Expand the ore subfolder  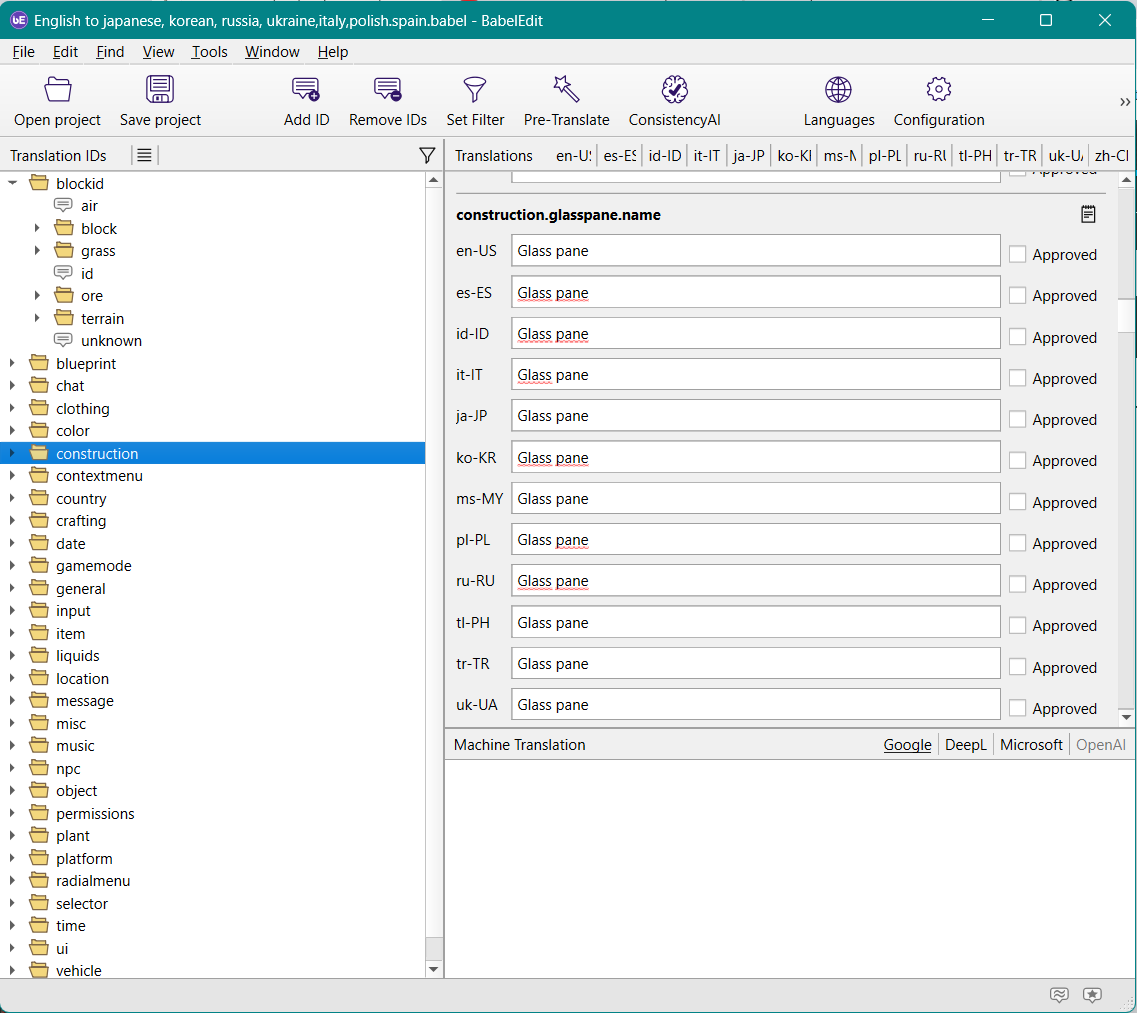point(38,296)
